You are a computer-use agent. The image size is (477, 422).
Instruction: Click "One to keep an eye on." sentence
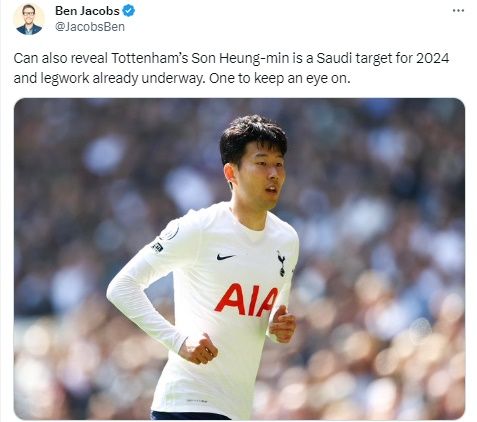[x=280, y=78]
